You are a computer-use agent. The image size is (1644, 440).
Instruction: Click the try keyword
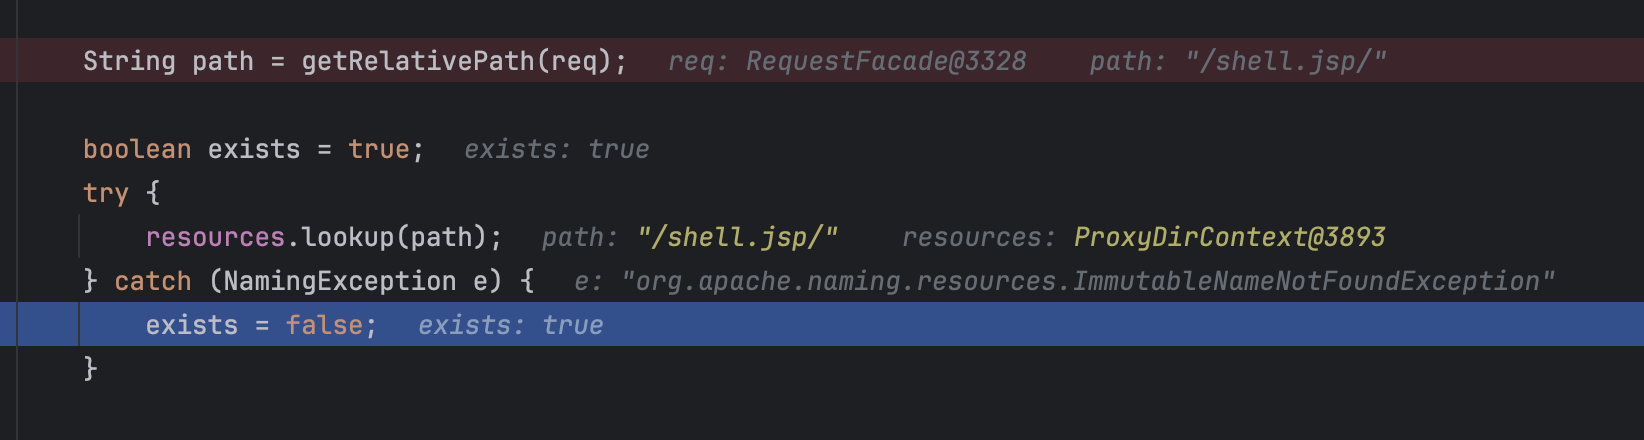(x=106, y=193)
